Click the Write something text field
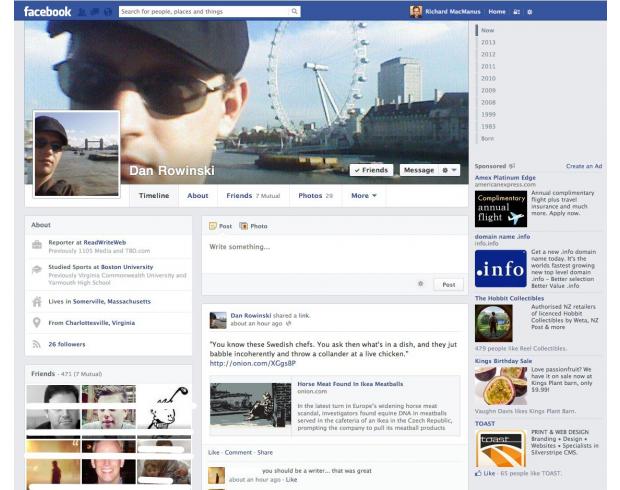The height and width of the screenshot is (490, 620). pyautogui.click(x=335, y=253)
